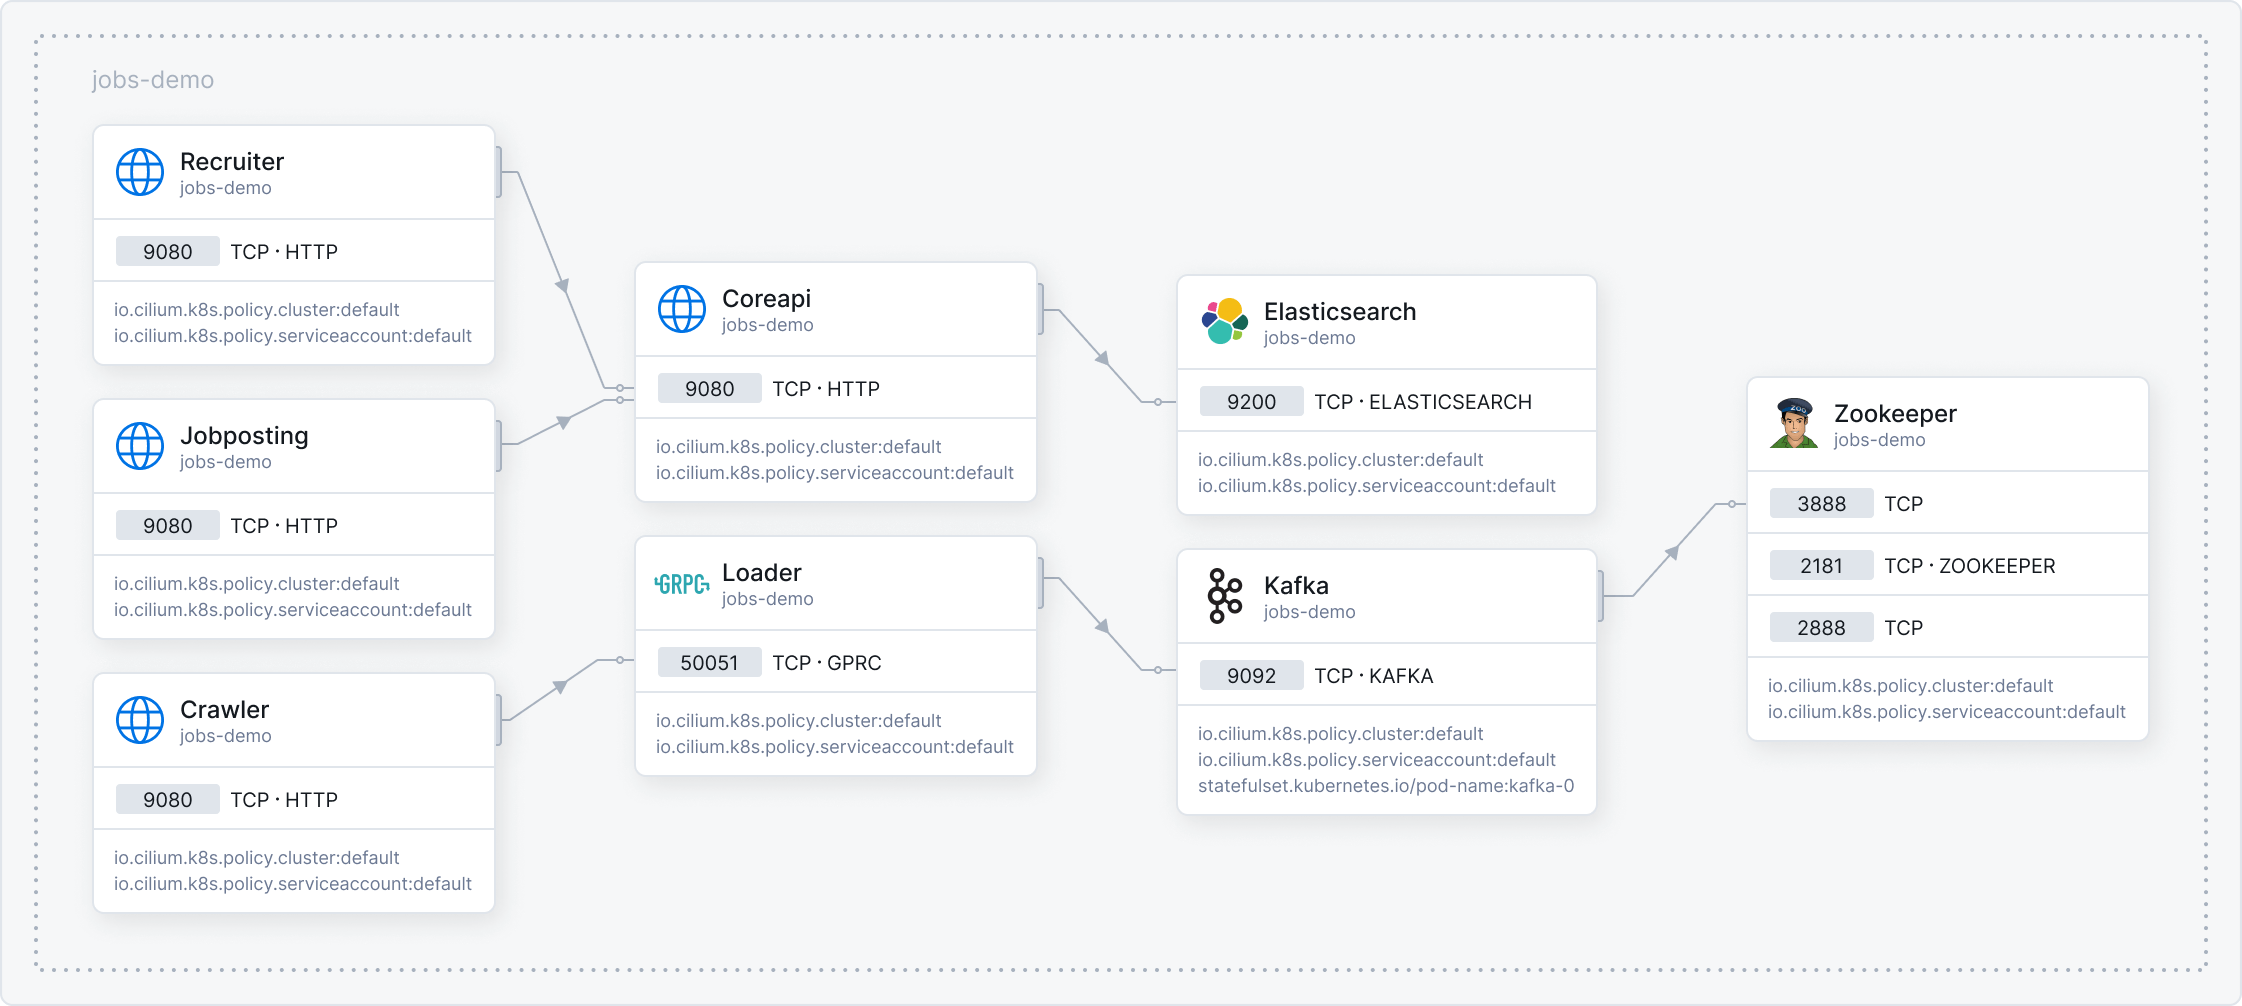Click TCP · ELASTICSEARCH protocol label
Image resolution: width=2242 pixels, height=1006 pixels.
[1423, 402]
